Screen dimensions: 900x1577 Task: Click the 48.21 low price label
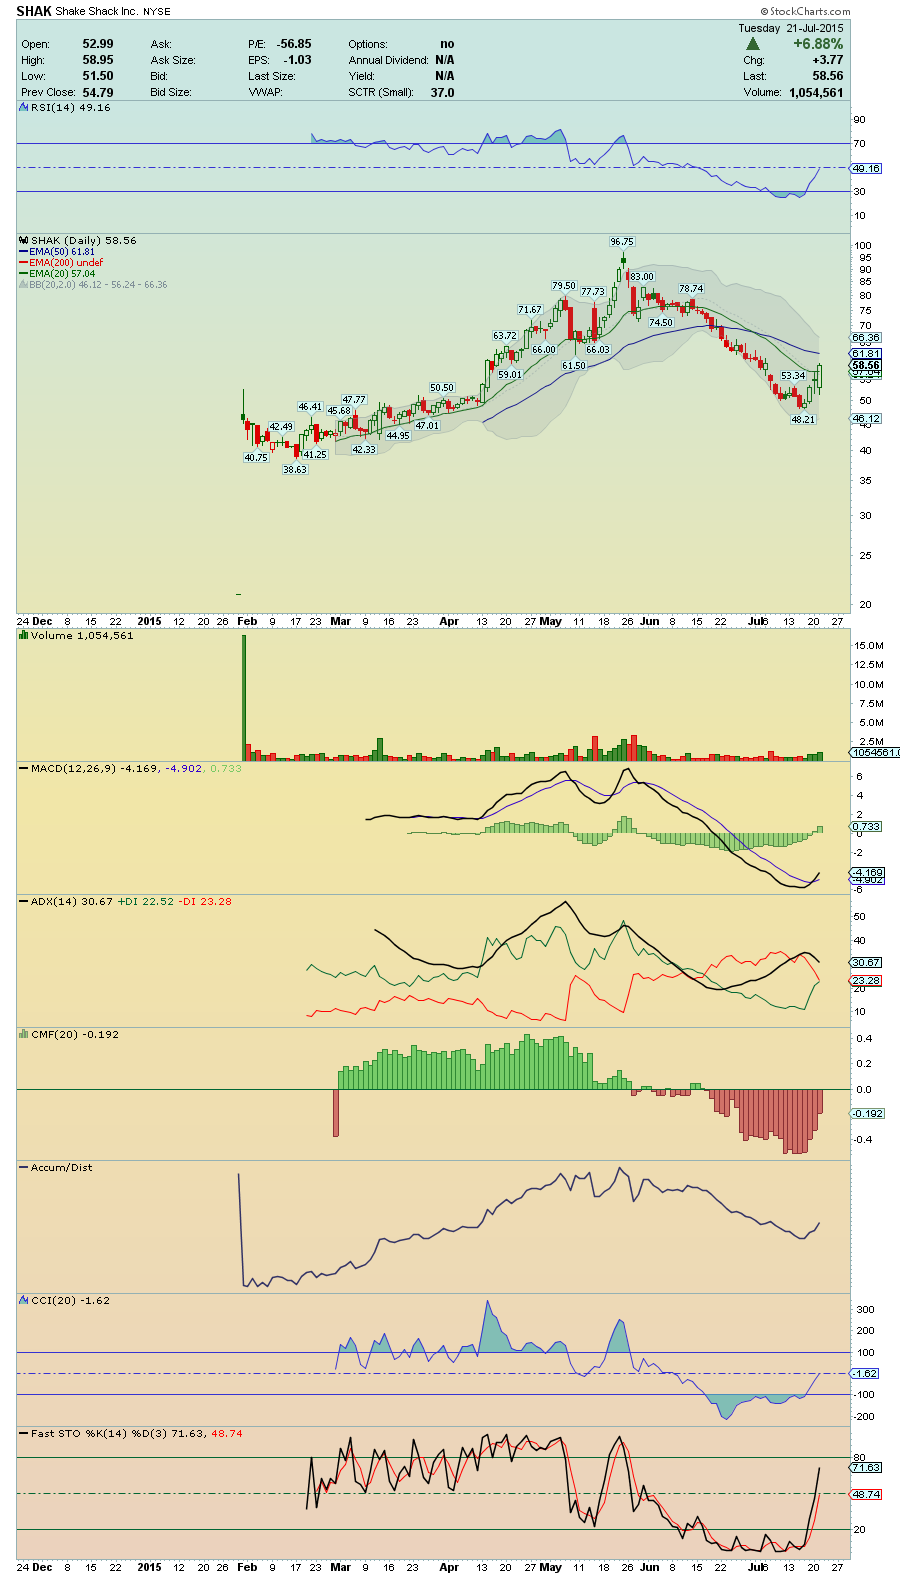coord(803,419)
